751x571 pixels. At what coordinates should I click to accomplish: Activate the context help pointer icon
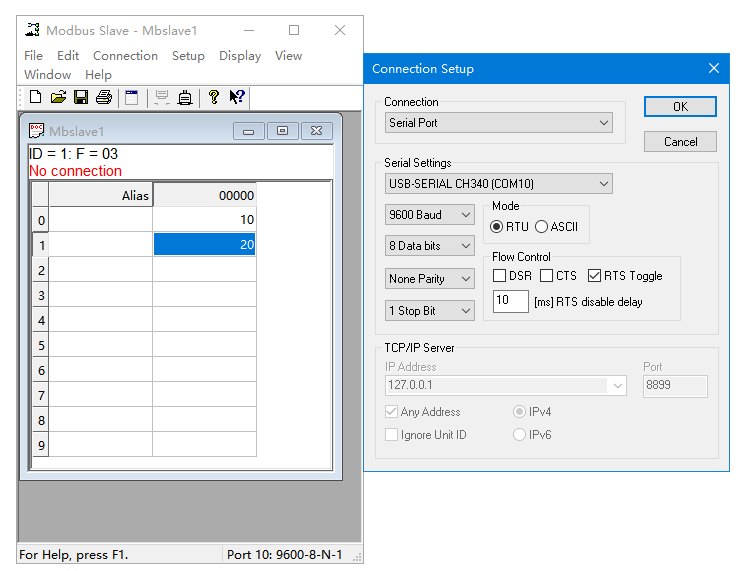pyautogui.click(x=237, y=97)
